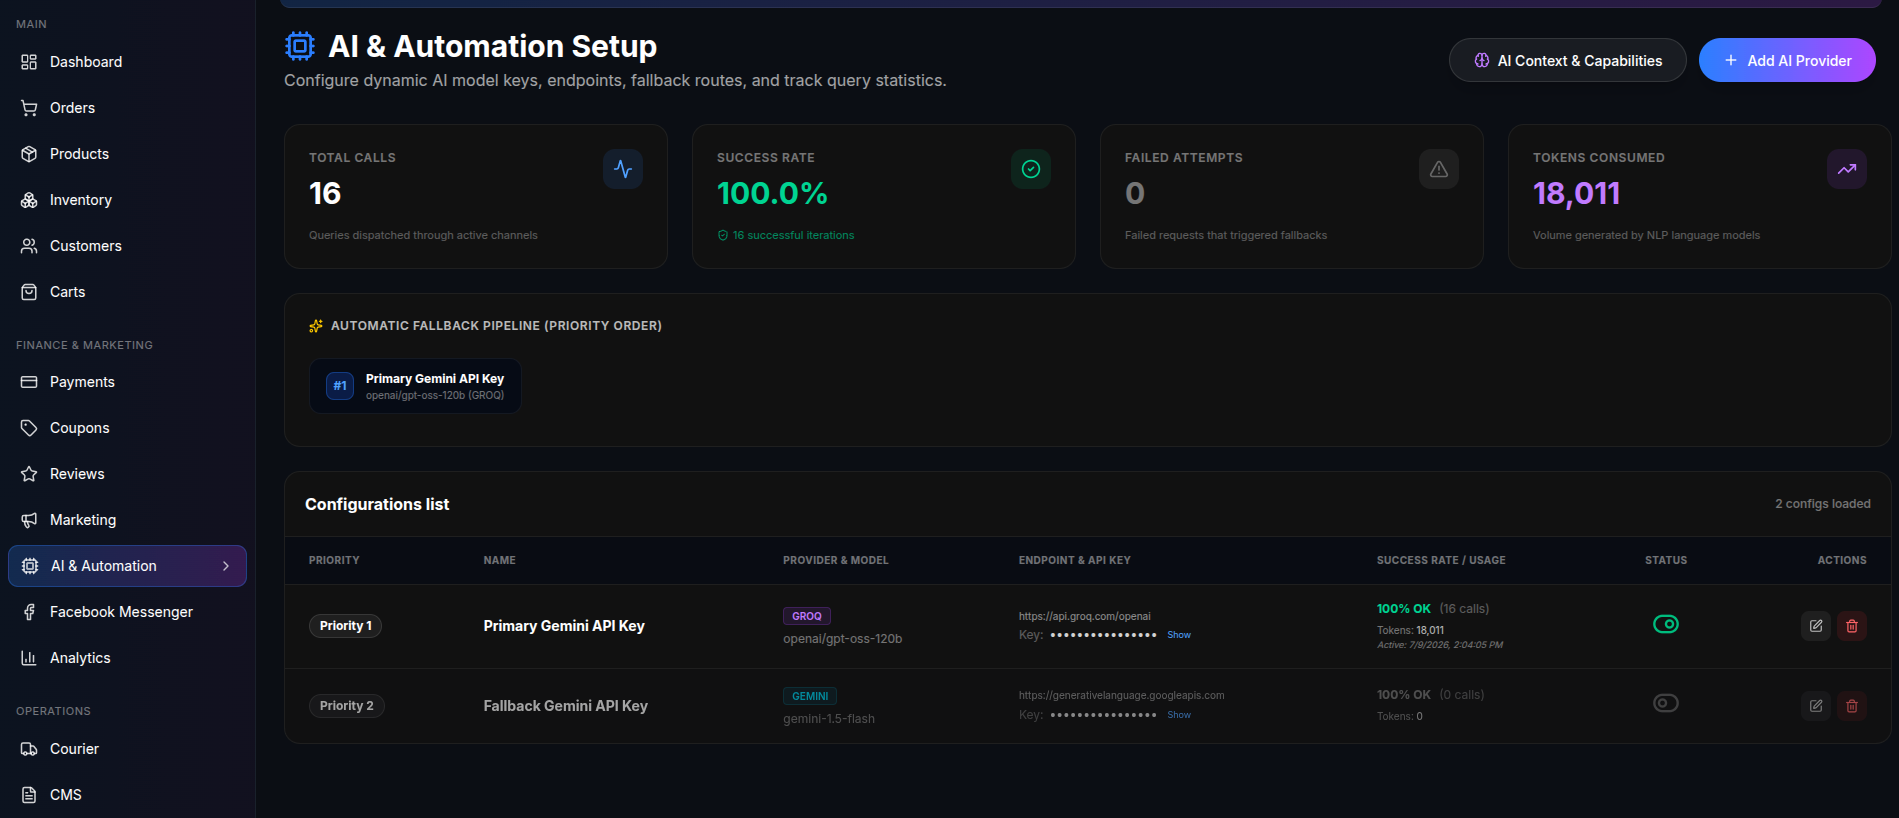This screenshot has height=818, width=1899.
Task: Open the Customers section
Action: pyautogui.click(x=127, y=246)
